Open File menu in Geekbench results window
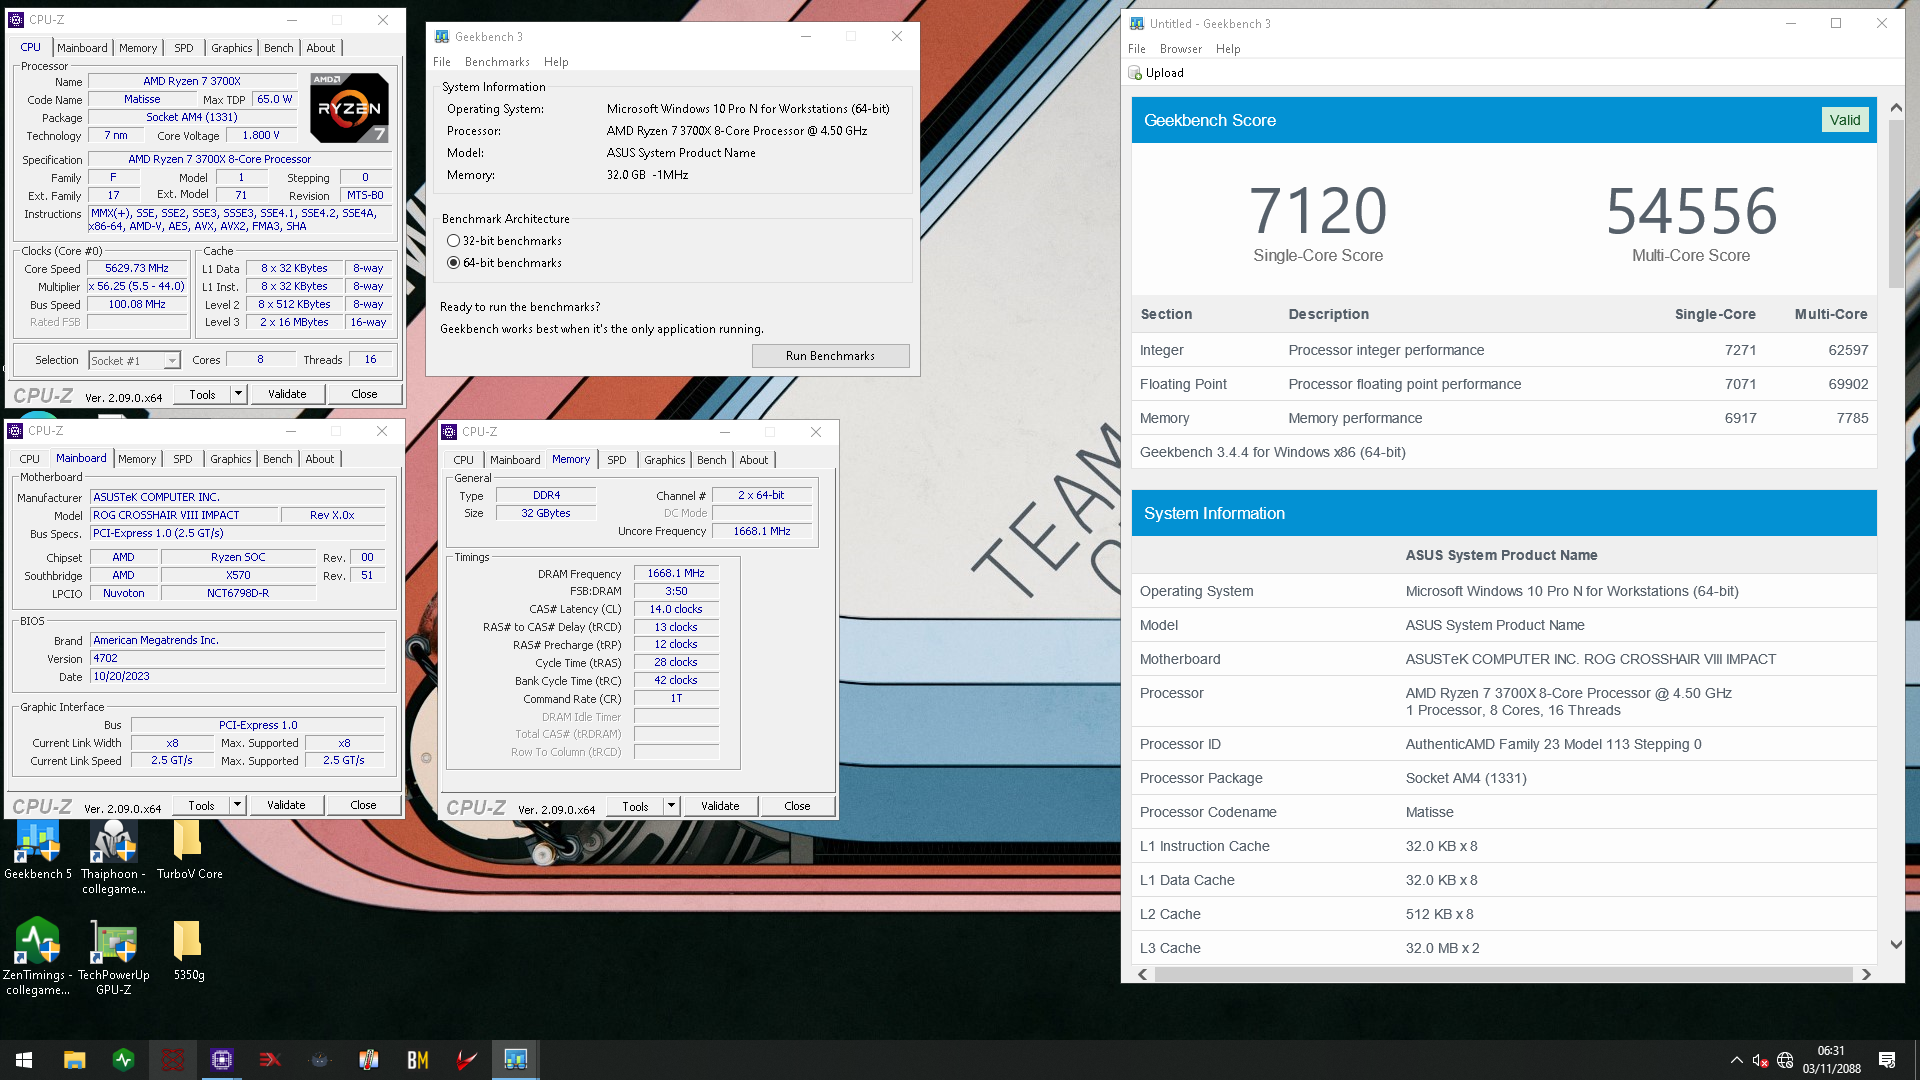The width and height of the screenshot is (1920, 1080). click(x=1137, y=49)
